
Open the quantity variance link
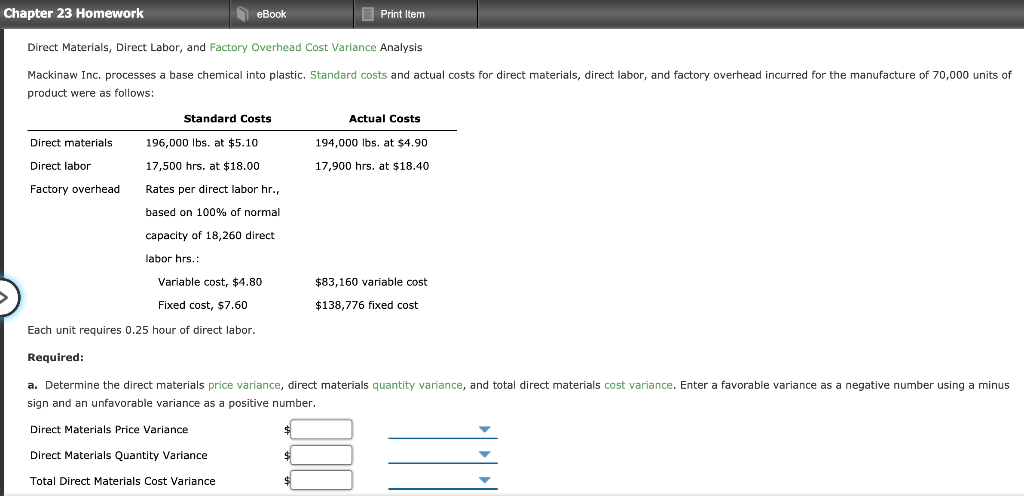click(418, 385)
